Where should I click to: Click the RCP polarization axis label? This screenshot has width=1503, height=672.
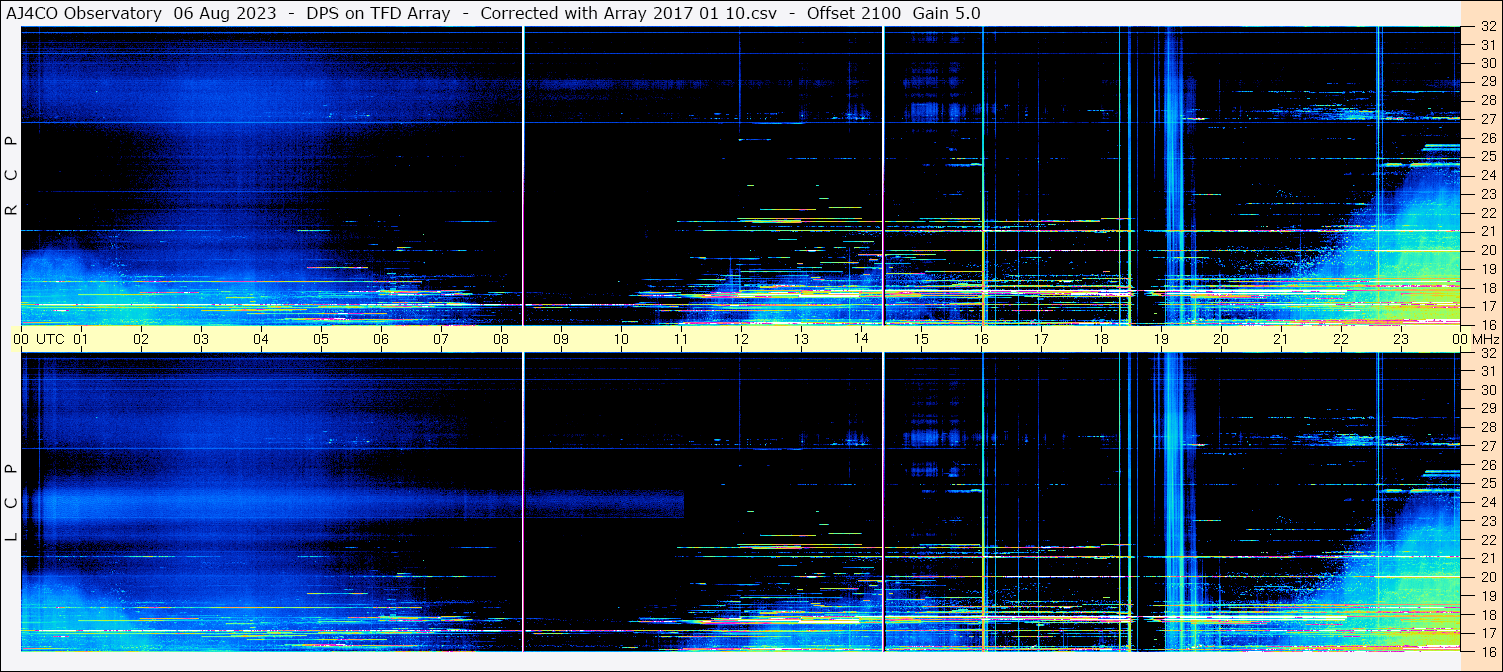pyautogui.click(x=11, y=176)
